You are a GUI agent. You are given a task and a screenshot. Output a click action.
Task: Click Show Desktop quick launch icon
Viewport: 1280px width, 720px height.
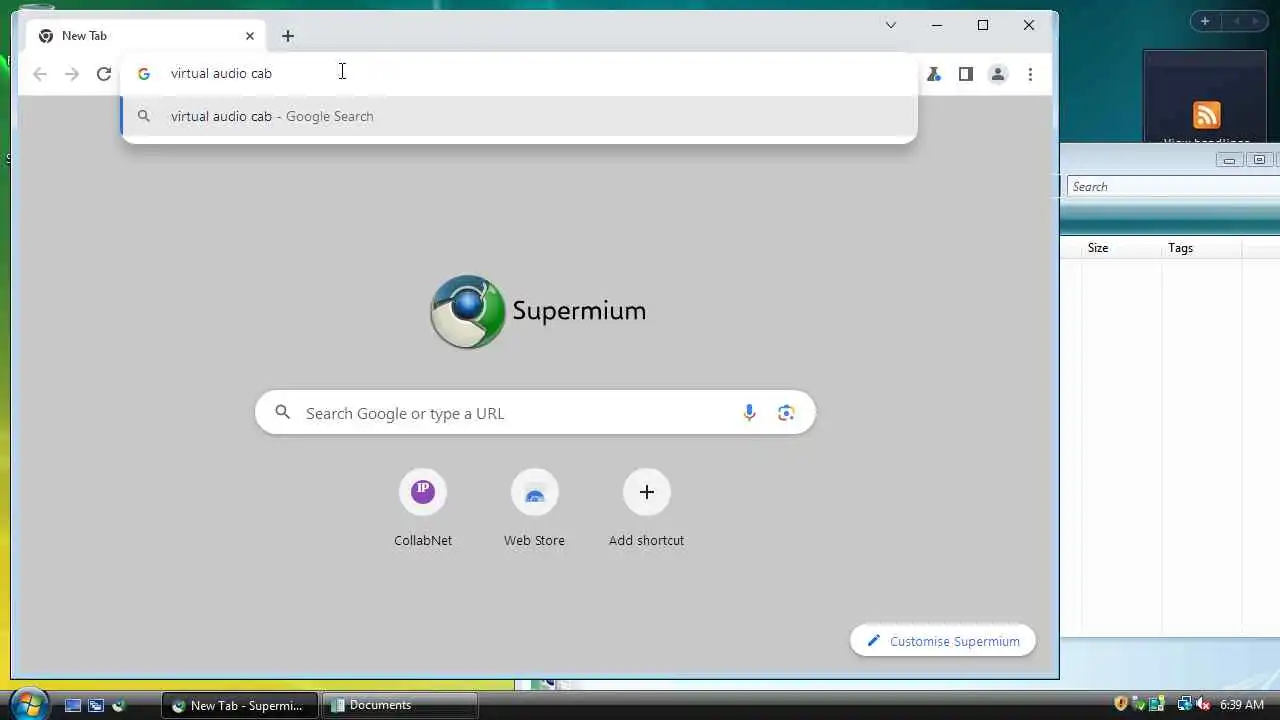(73, 705)
